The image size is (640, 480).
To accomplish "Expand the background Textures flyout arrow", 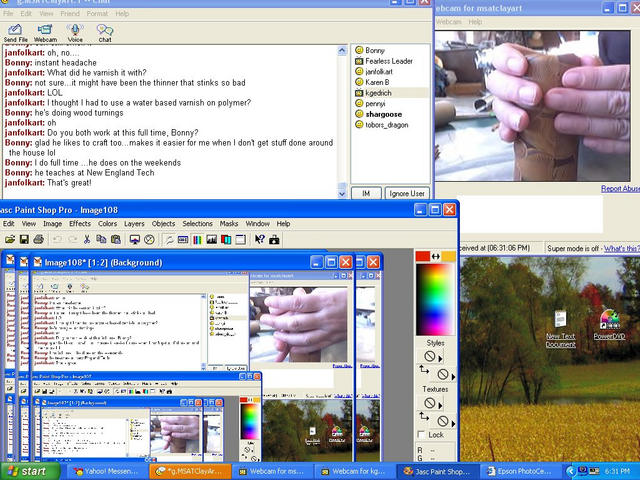I will (x=453, y=423).
